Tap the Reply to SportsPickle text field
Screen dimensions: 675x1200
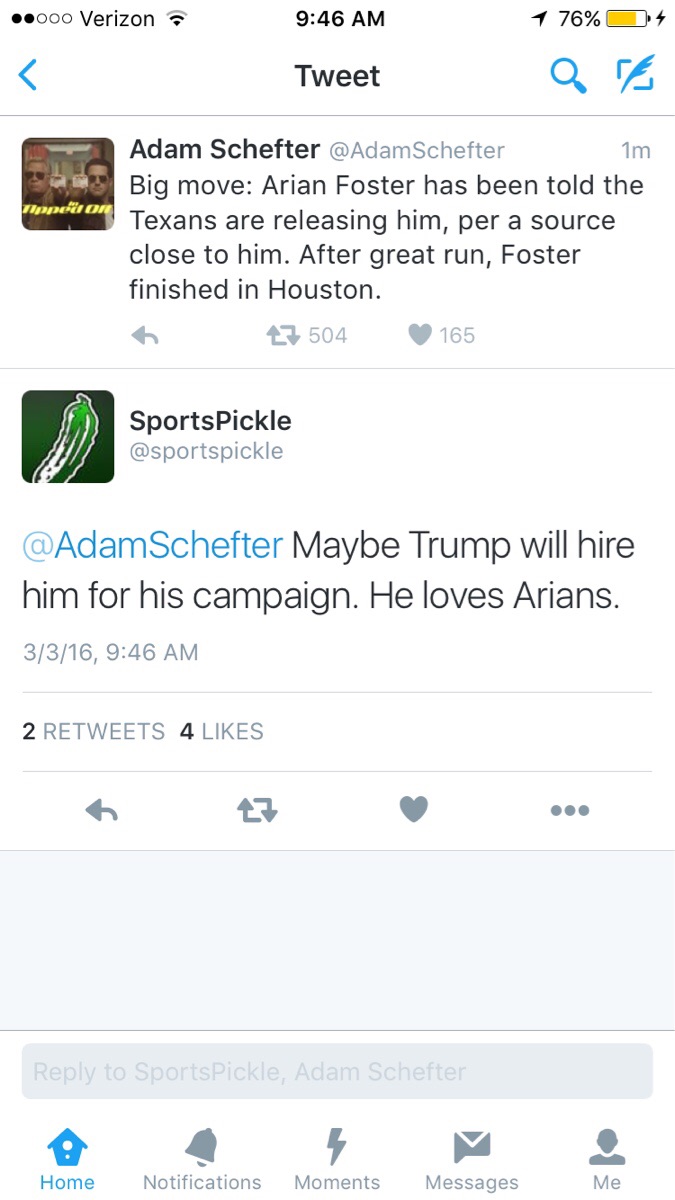[x=337, y=1072]
